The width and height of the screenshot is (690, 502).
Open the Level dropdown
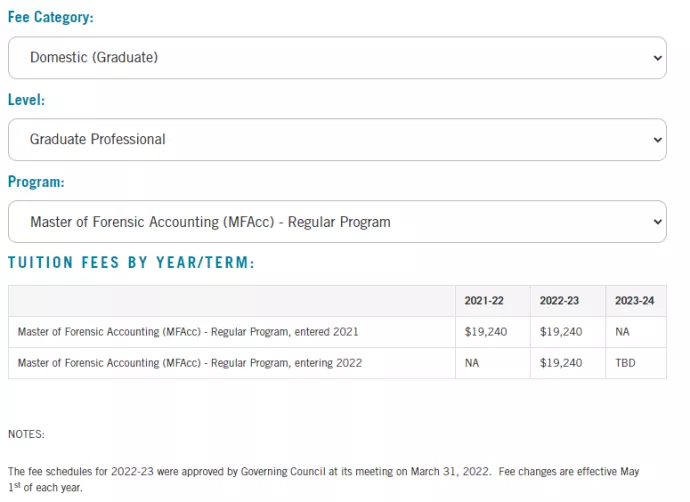337,139
